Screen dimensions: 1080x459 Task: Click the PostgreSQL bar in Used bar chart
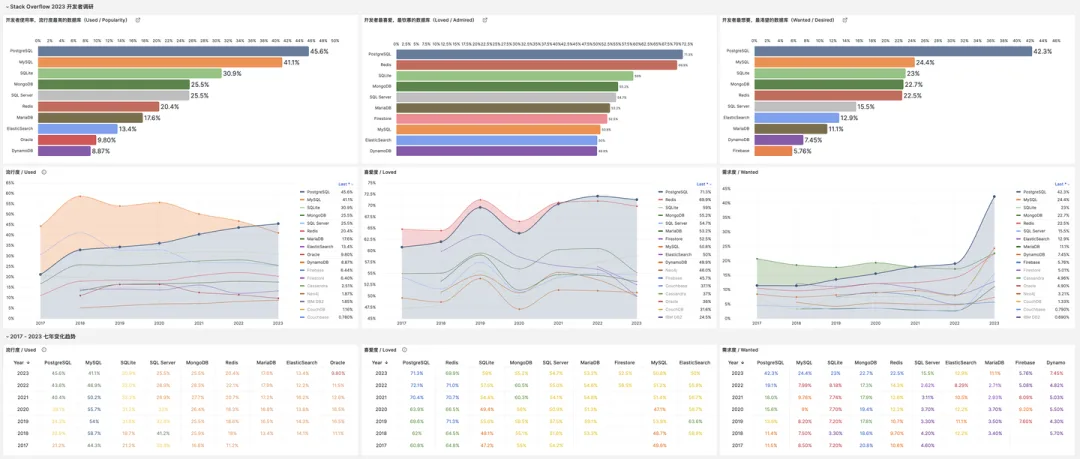coord(173,51)
